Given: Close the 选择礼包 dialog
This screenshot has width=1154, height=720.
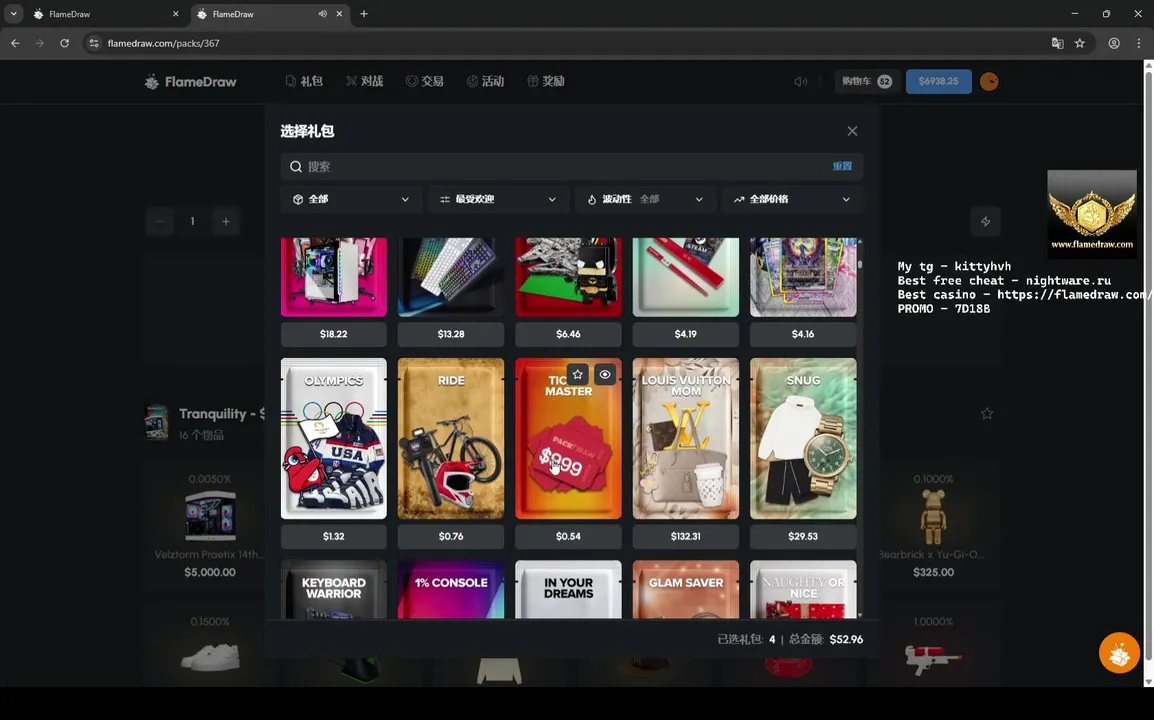Looking at the screenshot, I should pos(852,131).
